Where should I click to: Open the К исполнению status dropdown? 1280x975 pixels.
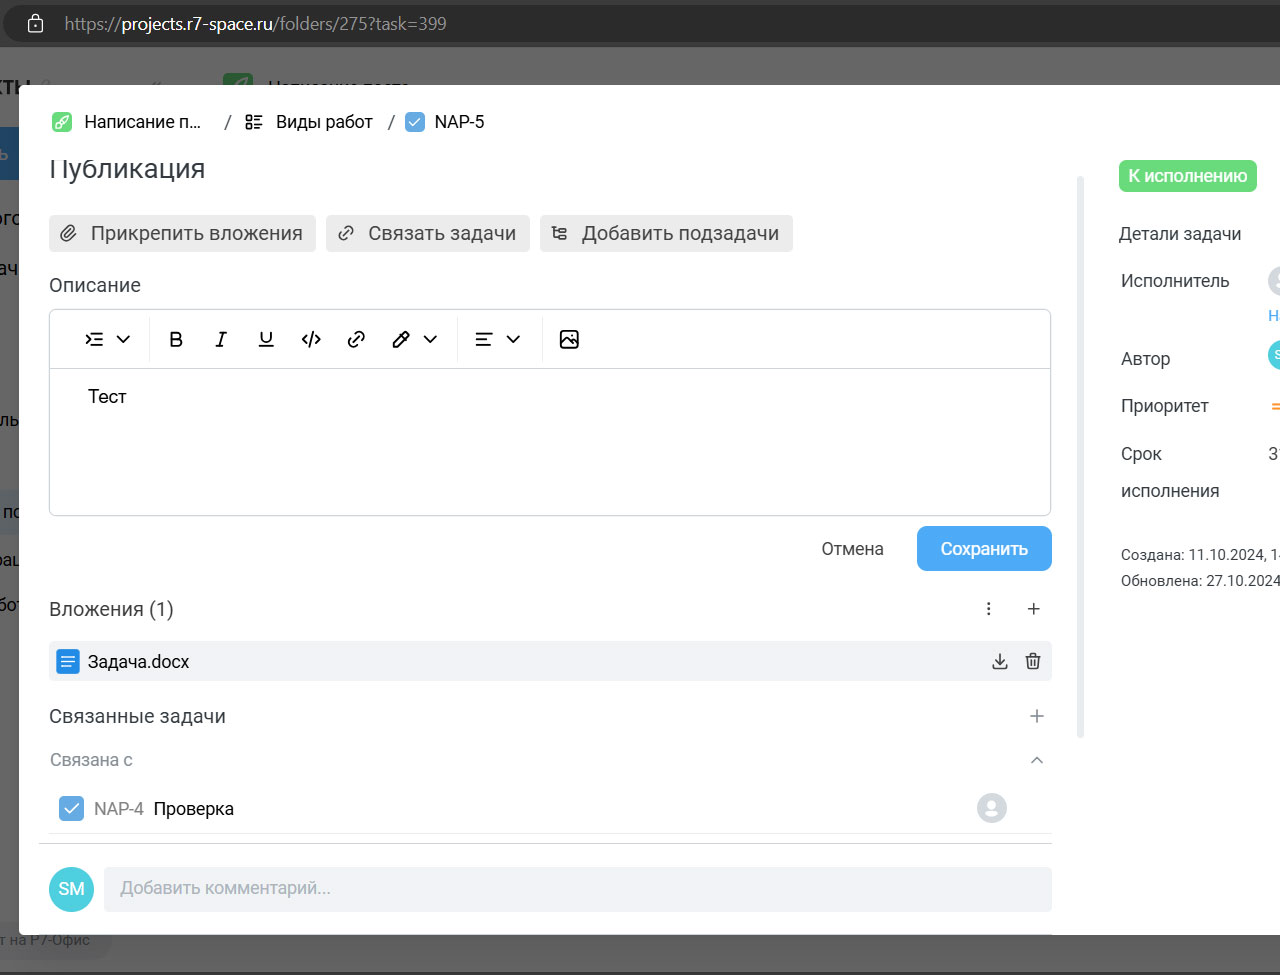(1188, 176)
